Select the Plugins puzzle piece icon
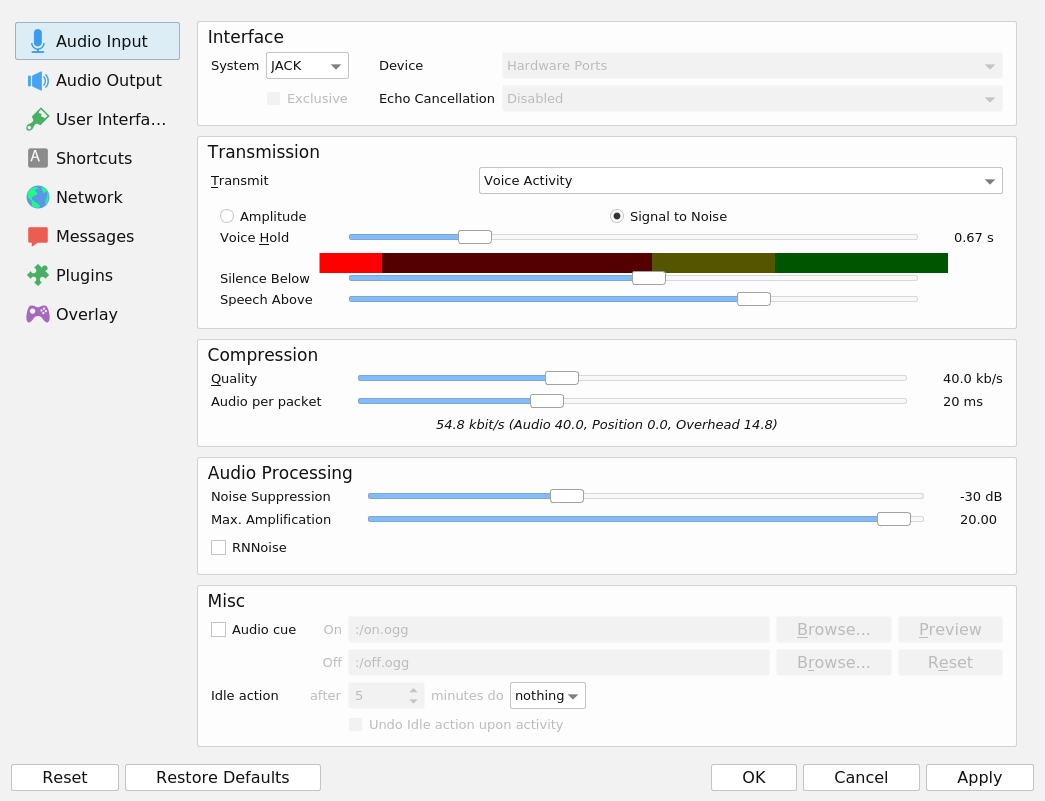 (x=38, y=275)
